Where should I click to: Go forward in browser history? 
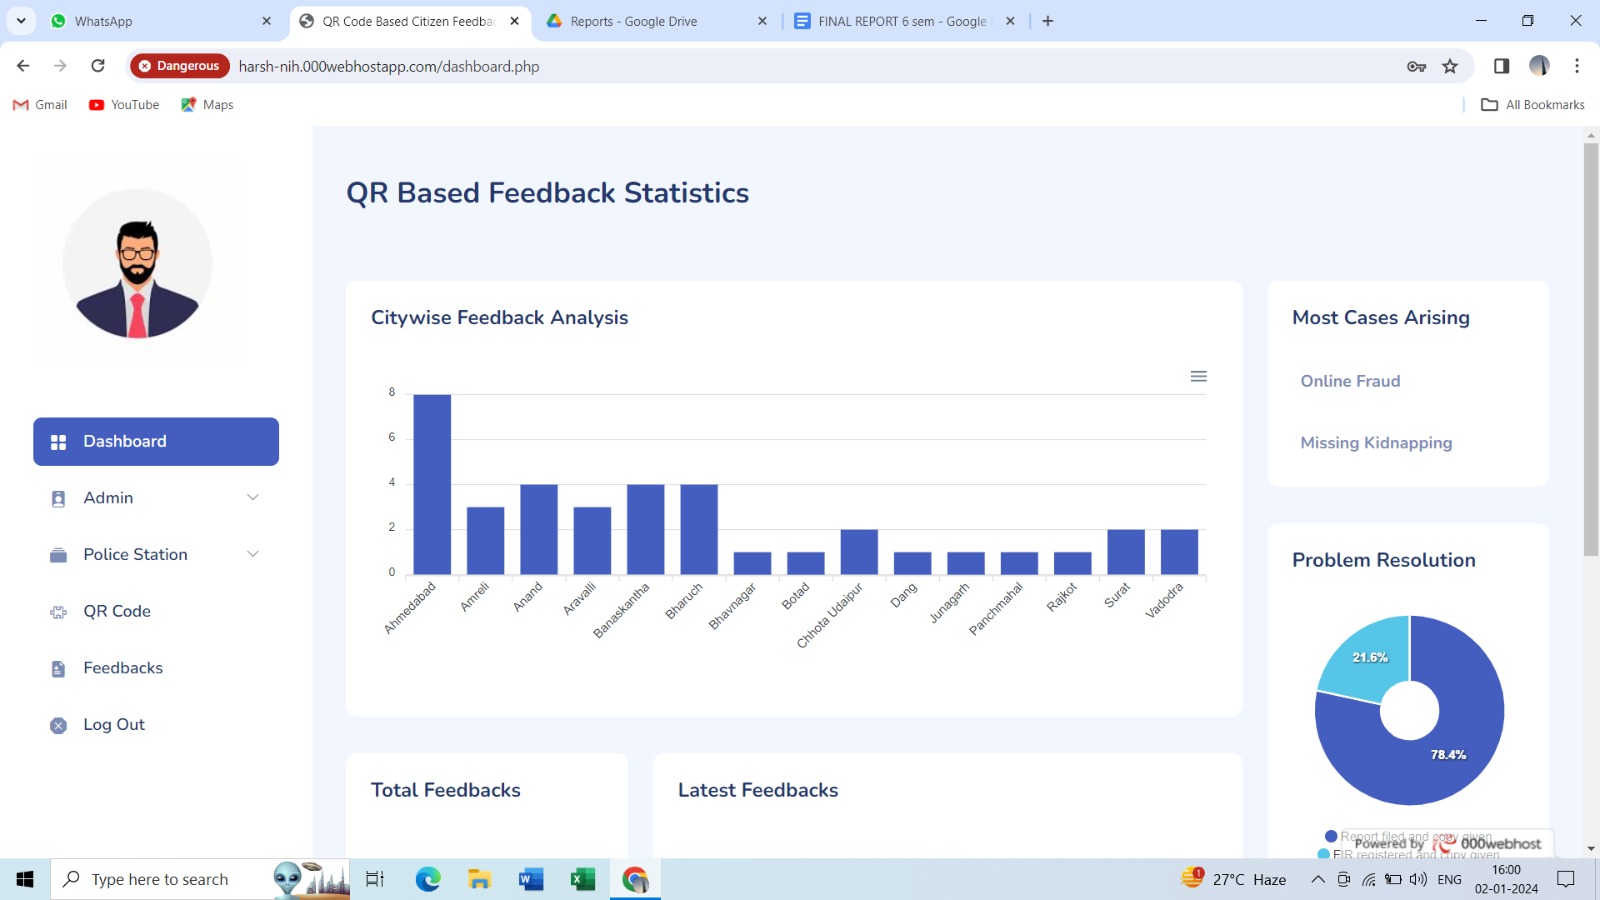point(60,66)
